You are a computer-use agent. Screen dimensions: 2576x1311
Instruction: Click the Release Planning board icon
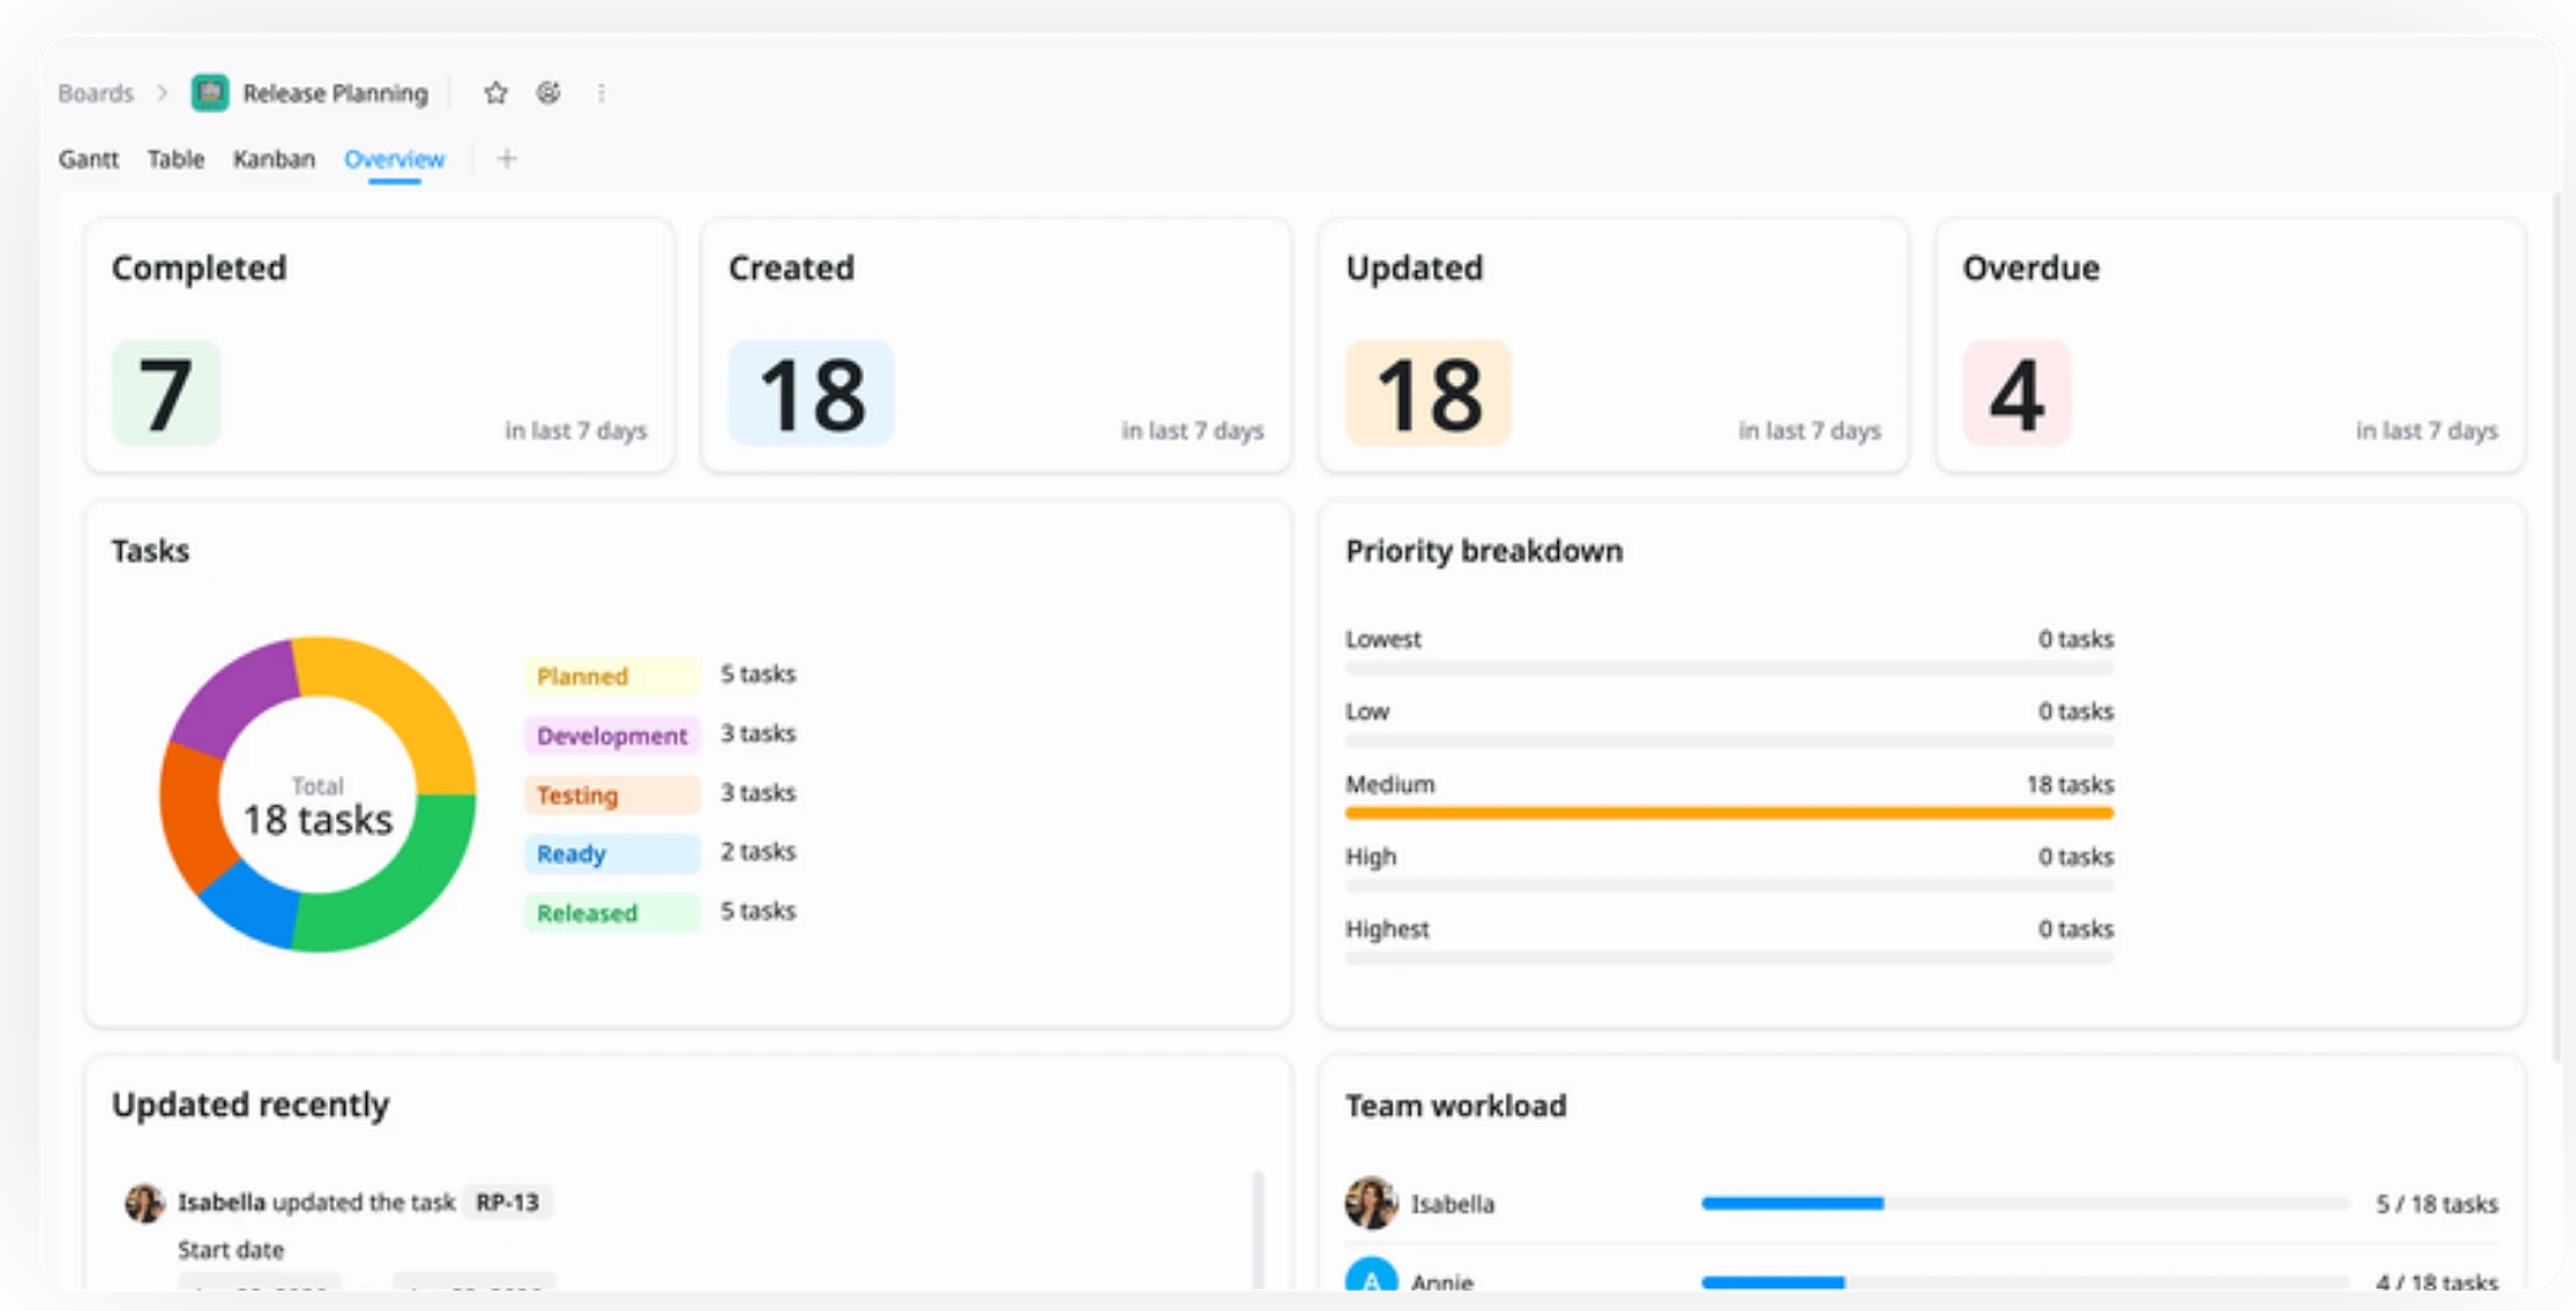(x=210, y=93)
